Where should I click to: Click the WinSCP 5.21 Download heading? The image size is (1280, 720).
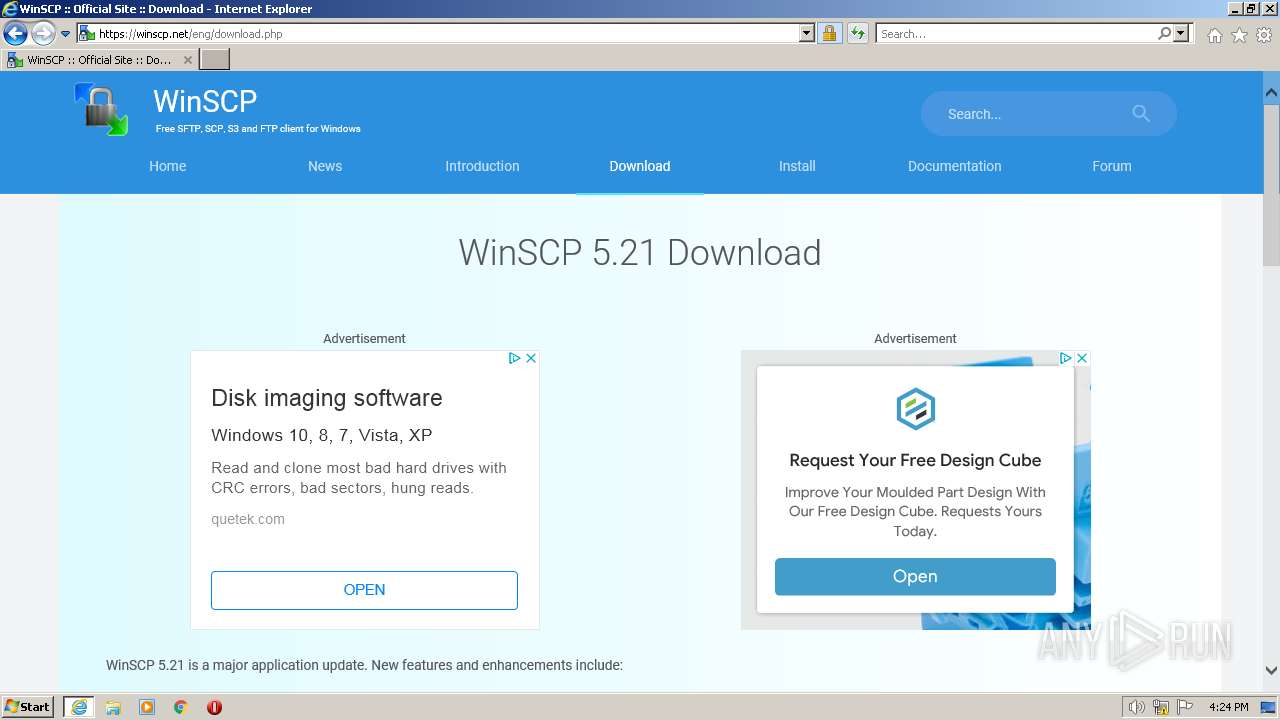[640, 253]
